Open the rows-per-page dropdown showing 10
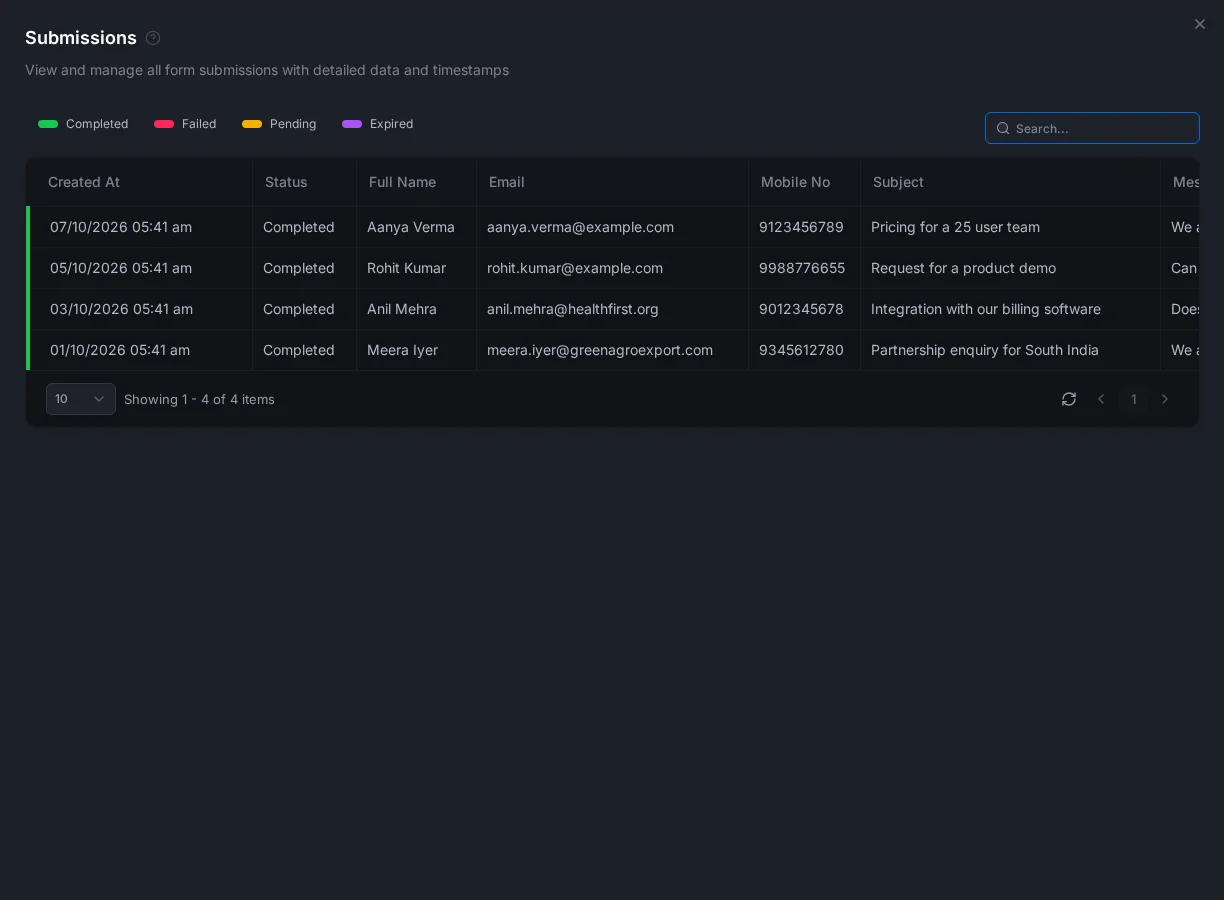 click(81, 399)
